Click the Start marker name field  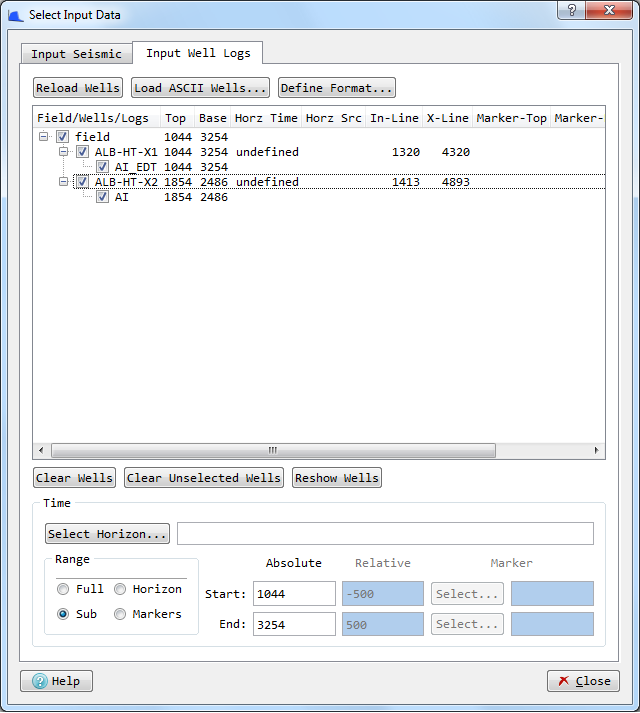tap(552, 594)
